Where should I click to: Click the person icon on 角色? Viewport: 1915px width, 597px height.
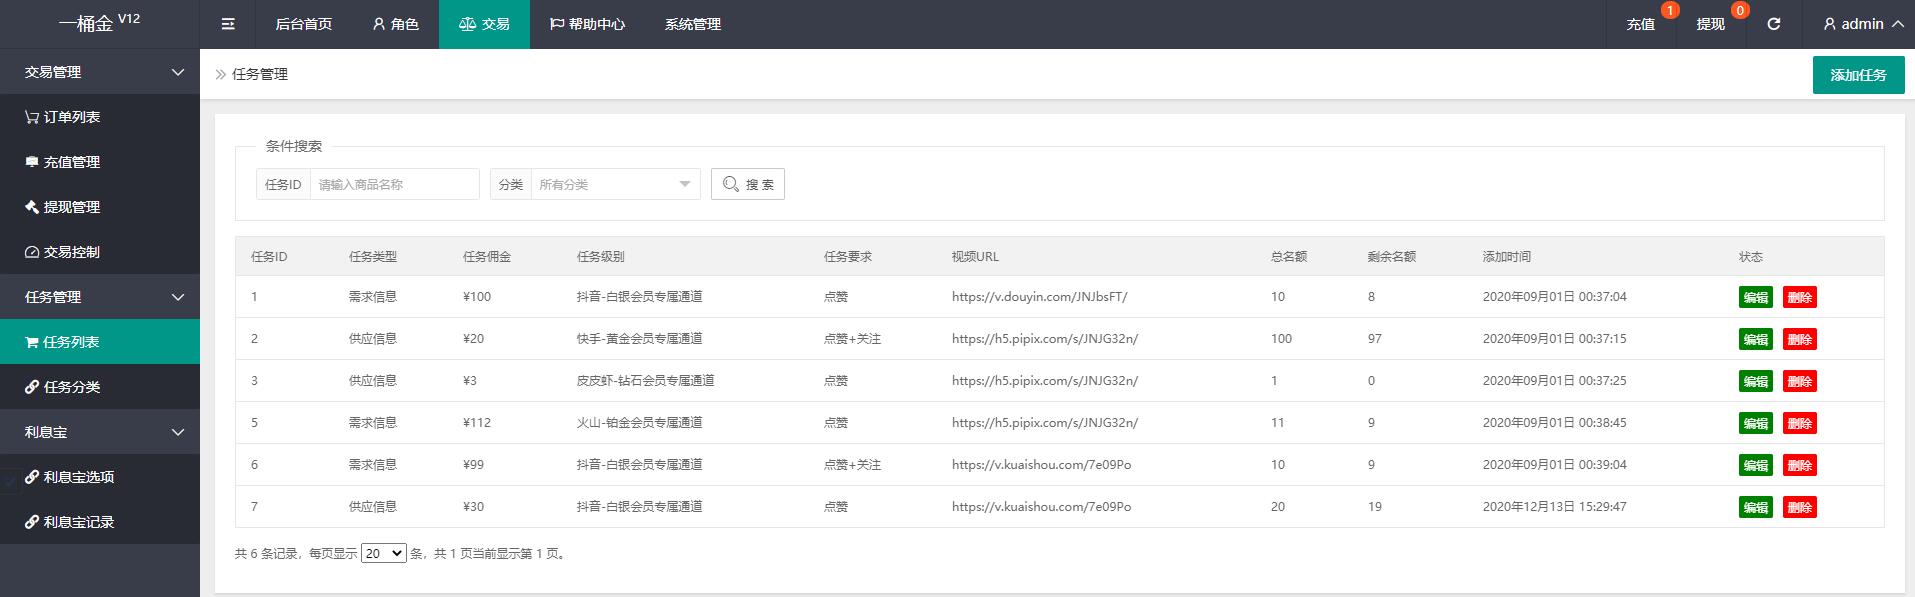(x=379, y=24)
